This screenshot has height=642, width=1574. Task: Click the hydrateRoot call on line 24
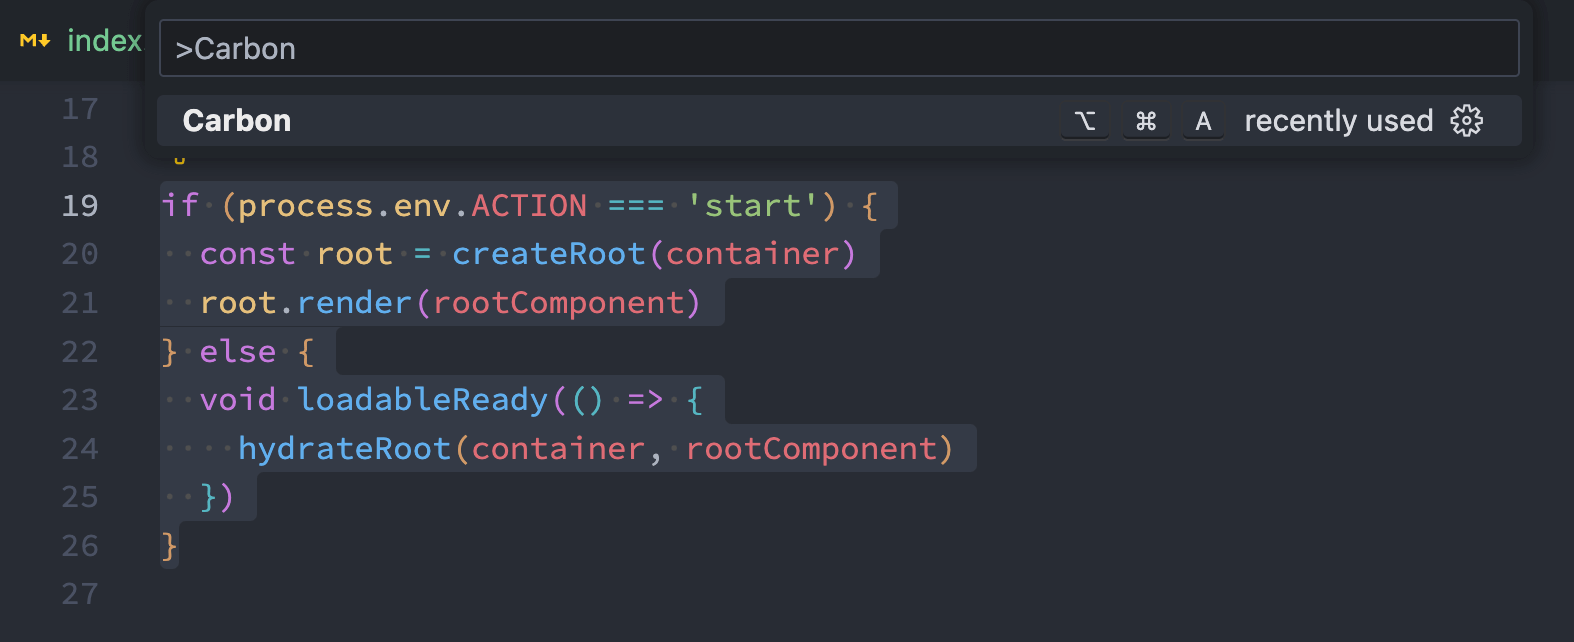(344, 449)
